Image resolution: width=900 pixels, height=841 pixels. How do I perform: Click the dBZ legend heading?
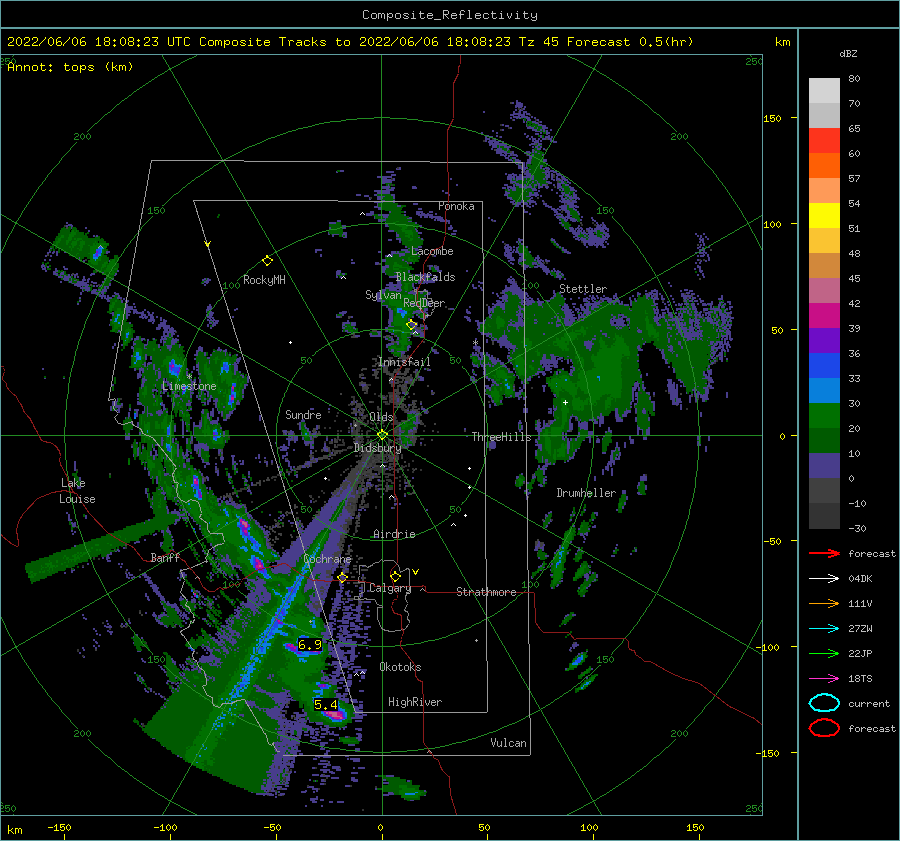click(848, 54)
